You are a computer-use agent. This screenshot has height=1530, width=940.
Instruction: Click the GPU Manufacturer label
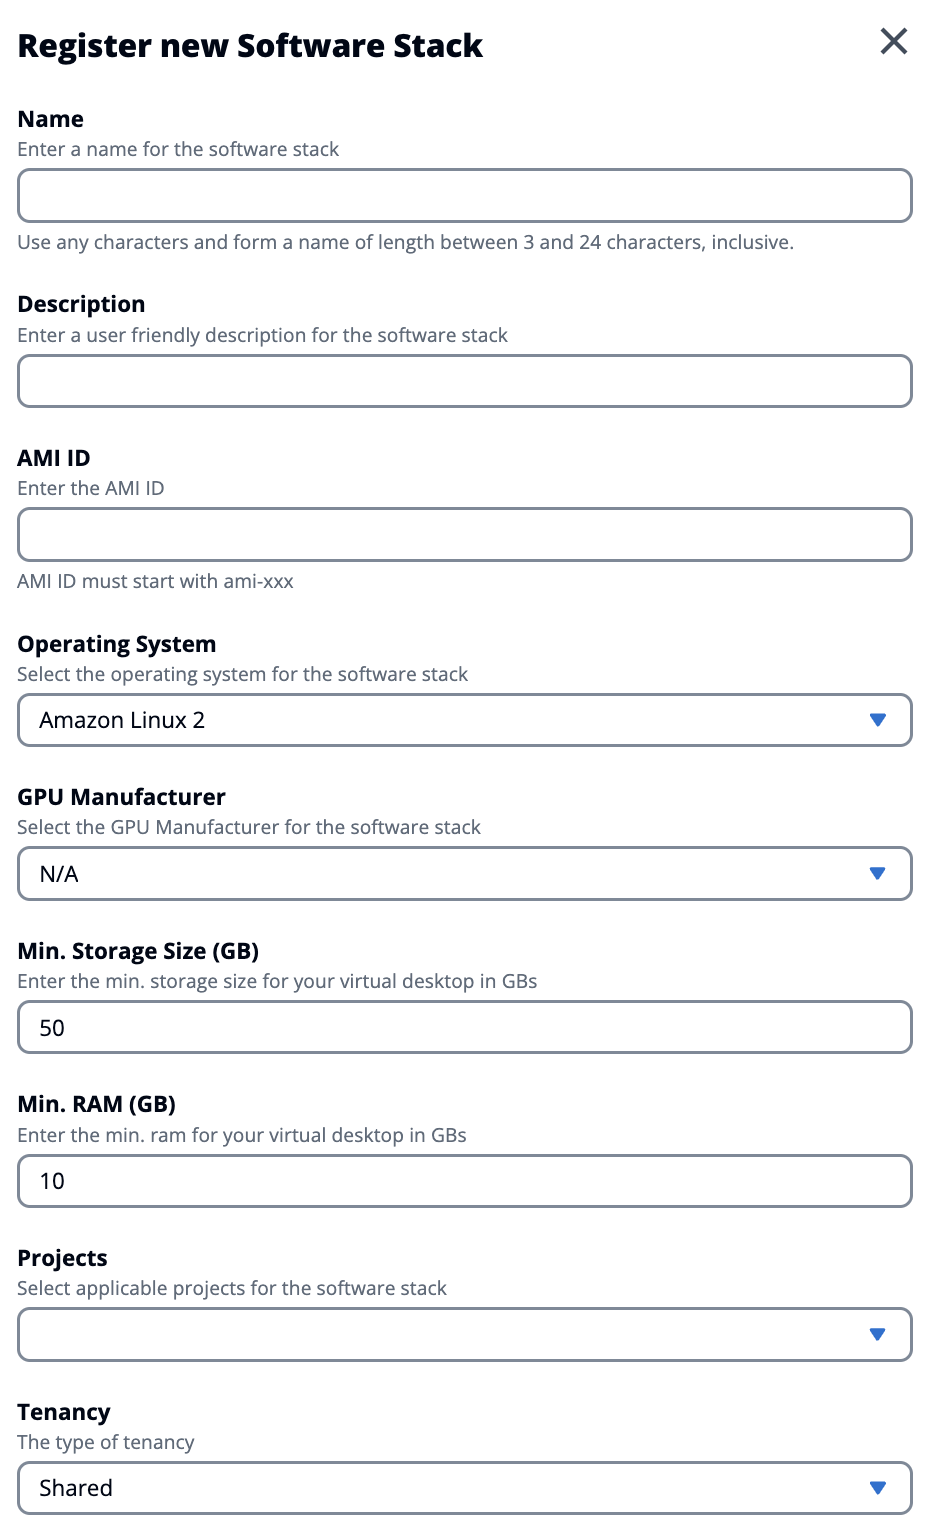[x=122, y=797]
